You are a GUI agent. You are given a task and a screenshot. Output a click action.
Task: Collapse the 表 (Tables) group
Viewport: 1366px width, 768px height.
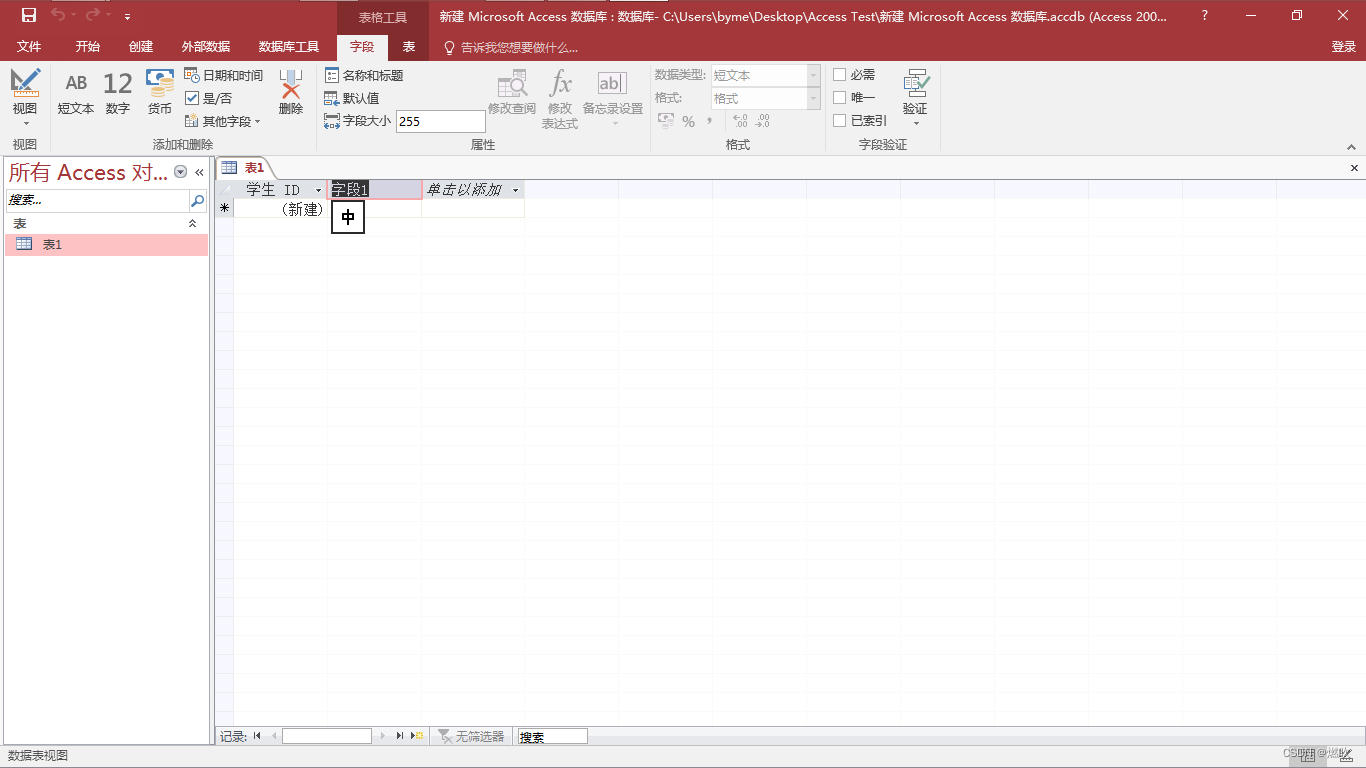(193, 224)
